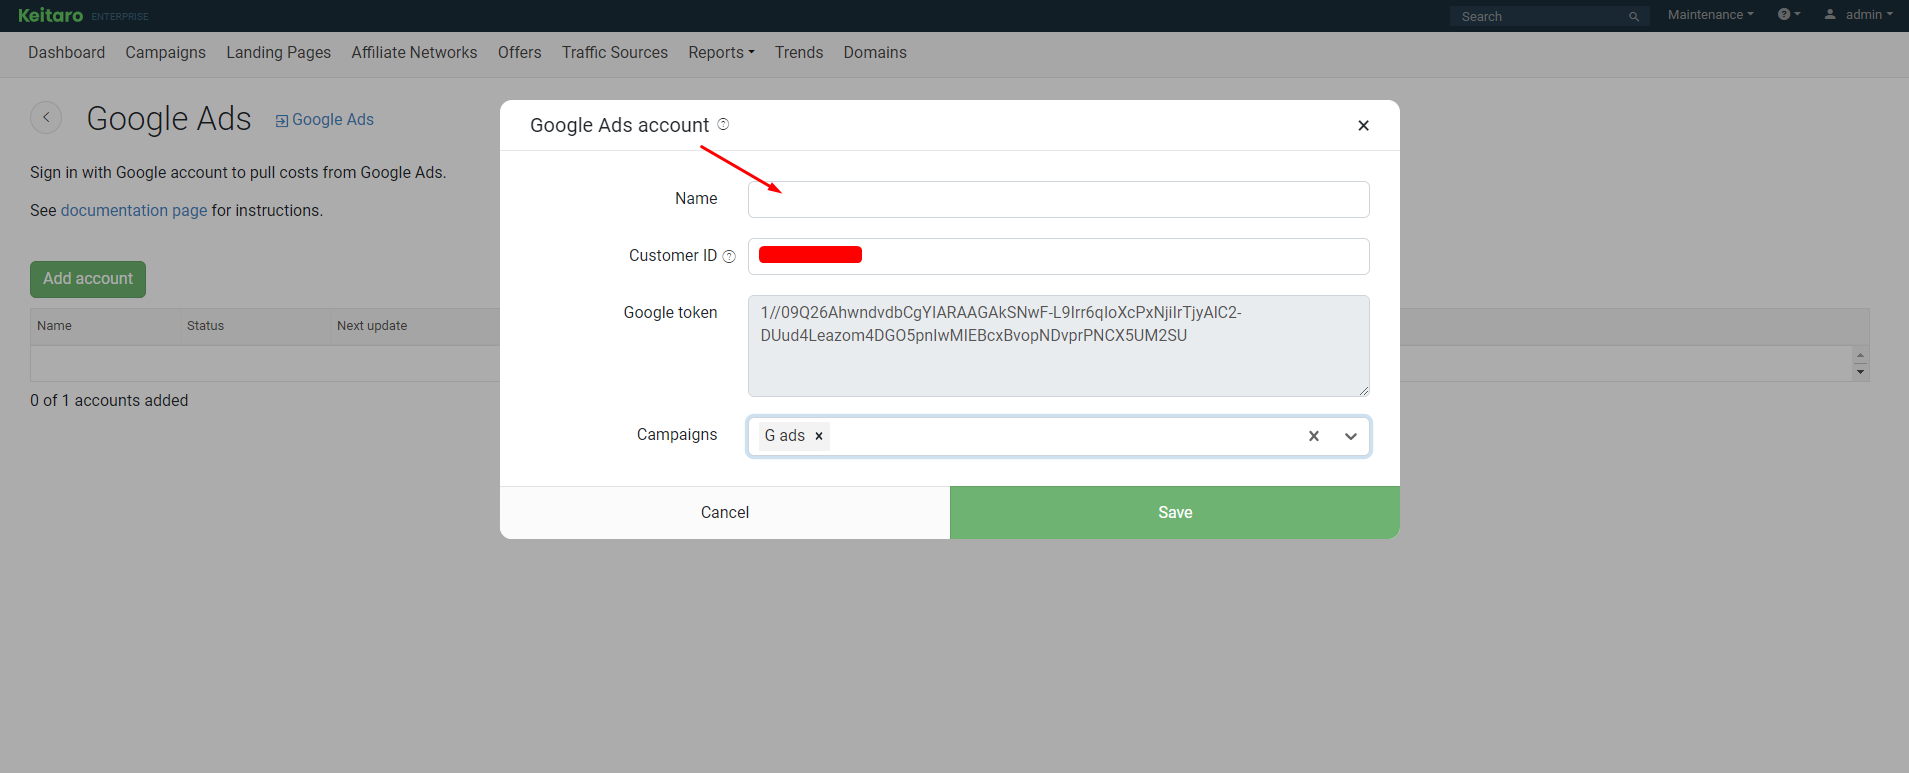Screen dimensions: 1909x773
Task: Open Affiliate Networks
Action: click(x=414, y=52)
